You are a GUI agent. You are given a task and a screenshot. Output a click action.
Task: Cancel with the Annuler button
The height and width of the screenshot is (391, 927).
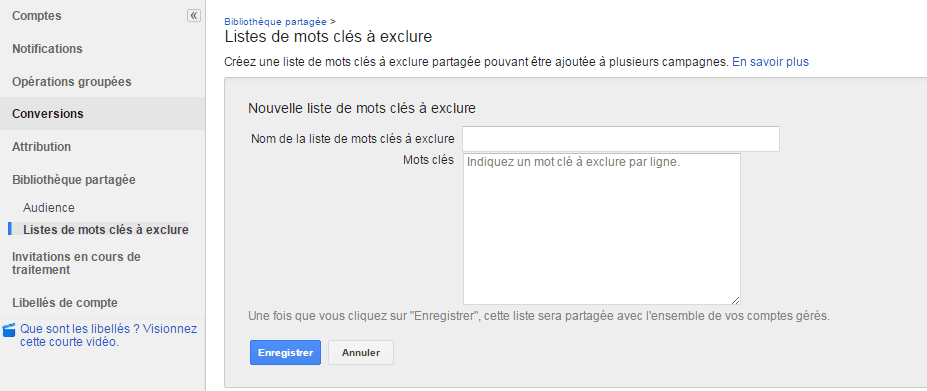click(361, 353)
